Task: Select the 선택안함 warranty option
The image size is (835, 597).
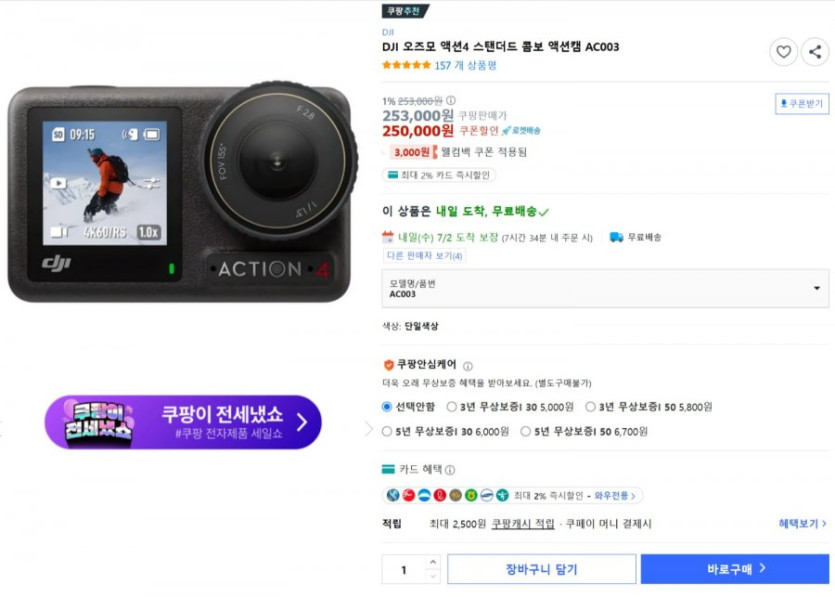Action: click(x=387, y=407)
